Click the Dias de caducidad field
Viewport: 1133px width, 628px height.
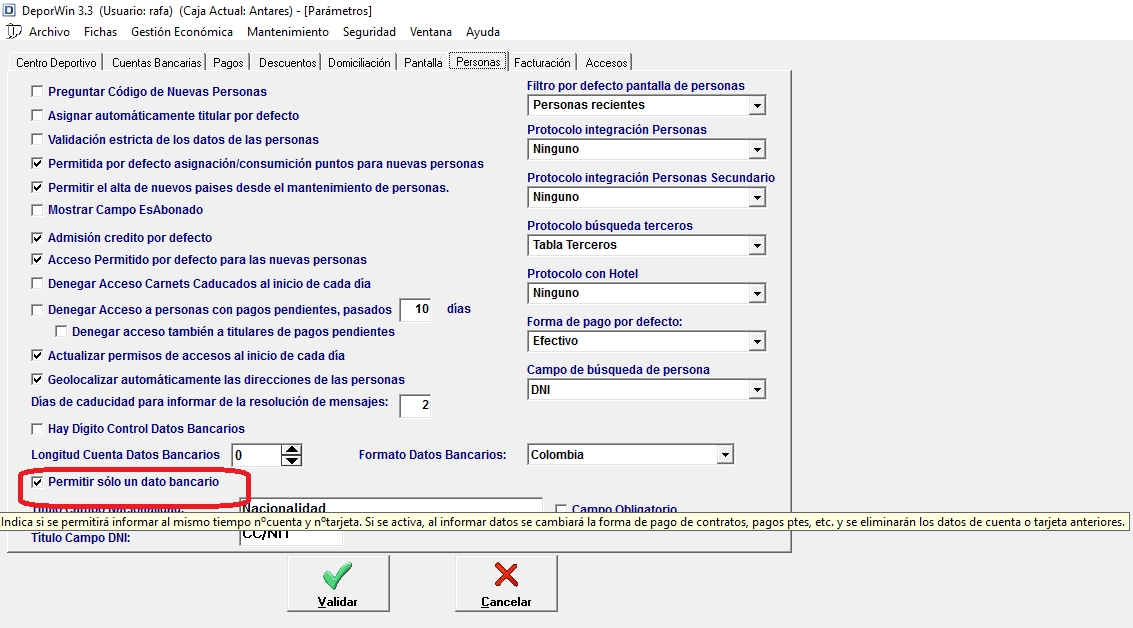coord(415,405)
